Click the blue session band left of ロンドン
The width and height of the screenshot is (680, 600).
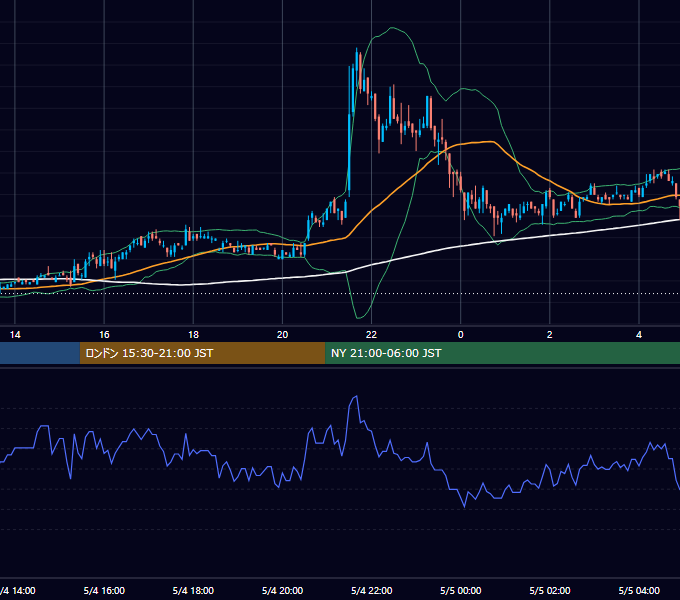point(40,353)
